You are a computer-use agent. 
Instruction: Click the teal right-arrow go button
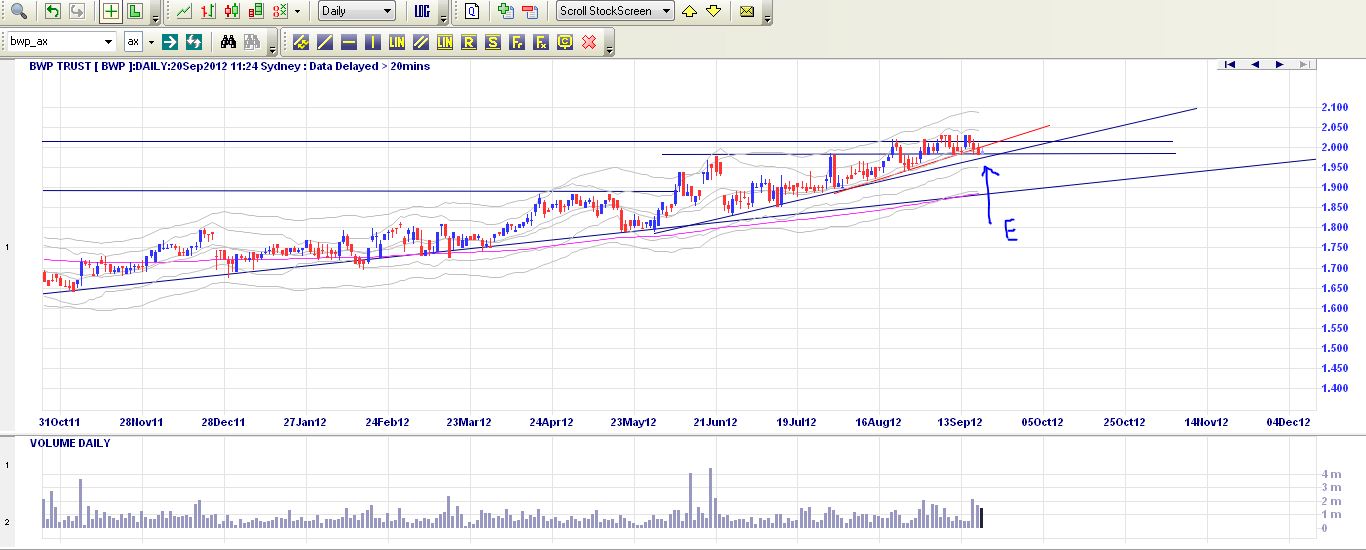point(170,42)
